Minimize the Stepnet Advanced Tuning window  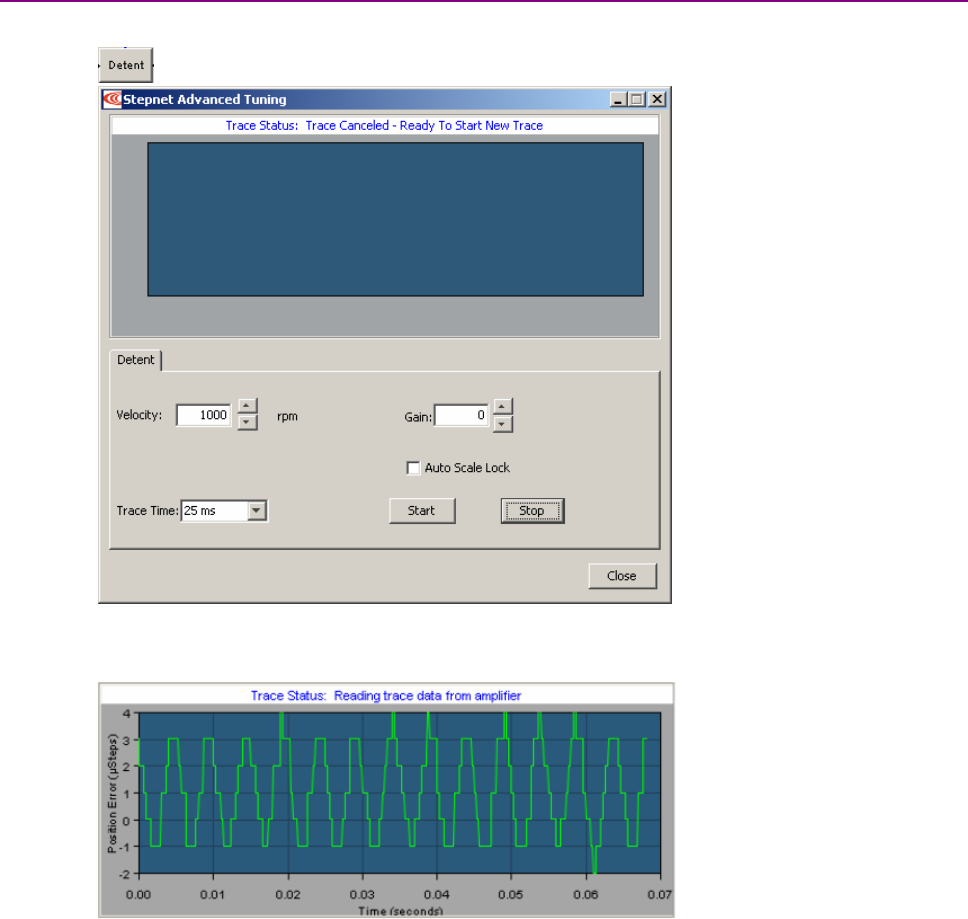[618, 99]
